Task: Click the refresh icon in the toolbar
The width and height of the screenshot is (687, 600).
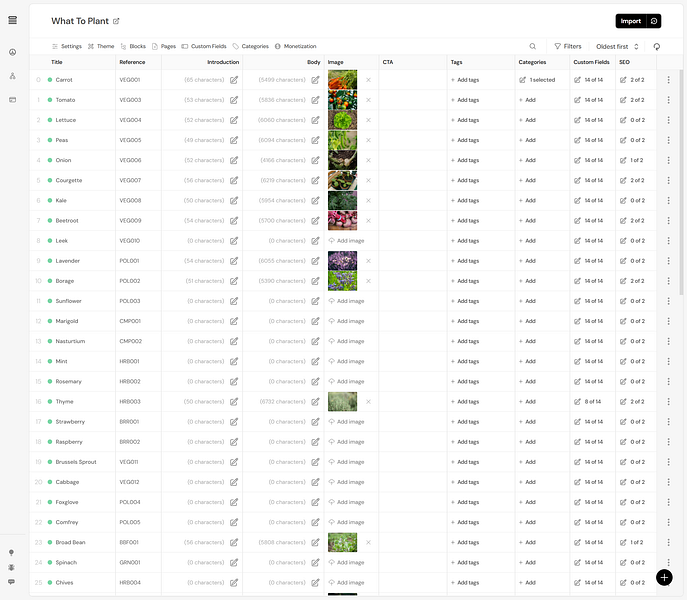Action: click(656, 46)
